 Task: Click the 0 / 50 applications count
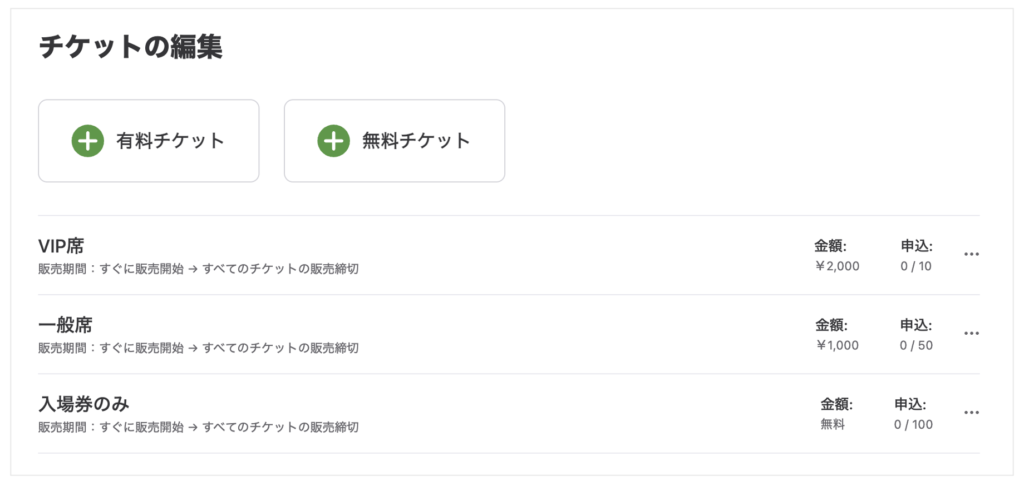pos(916,346)
